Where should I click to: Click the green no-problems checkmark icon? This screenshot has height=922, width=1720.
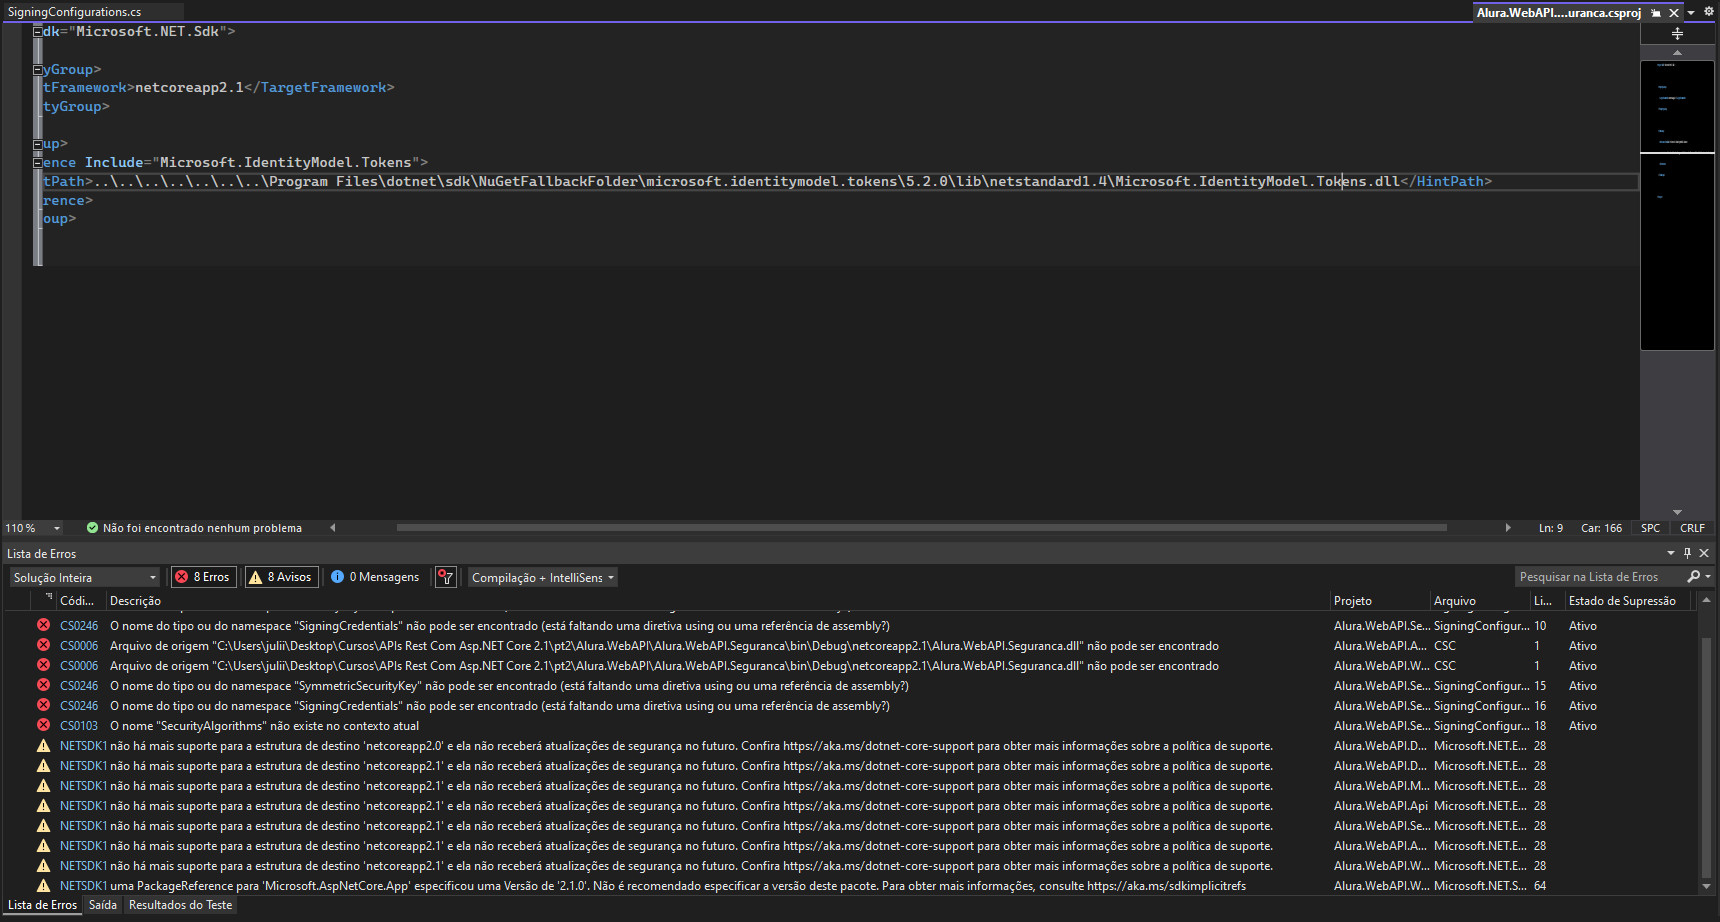click(x=92, y=528)
